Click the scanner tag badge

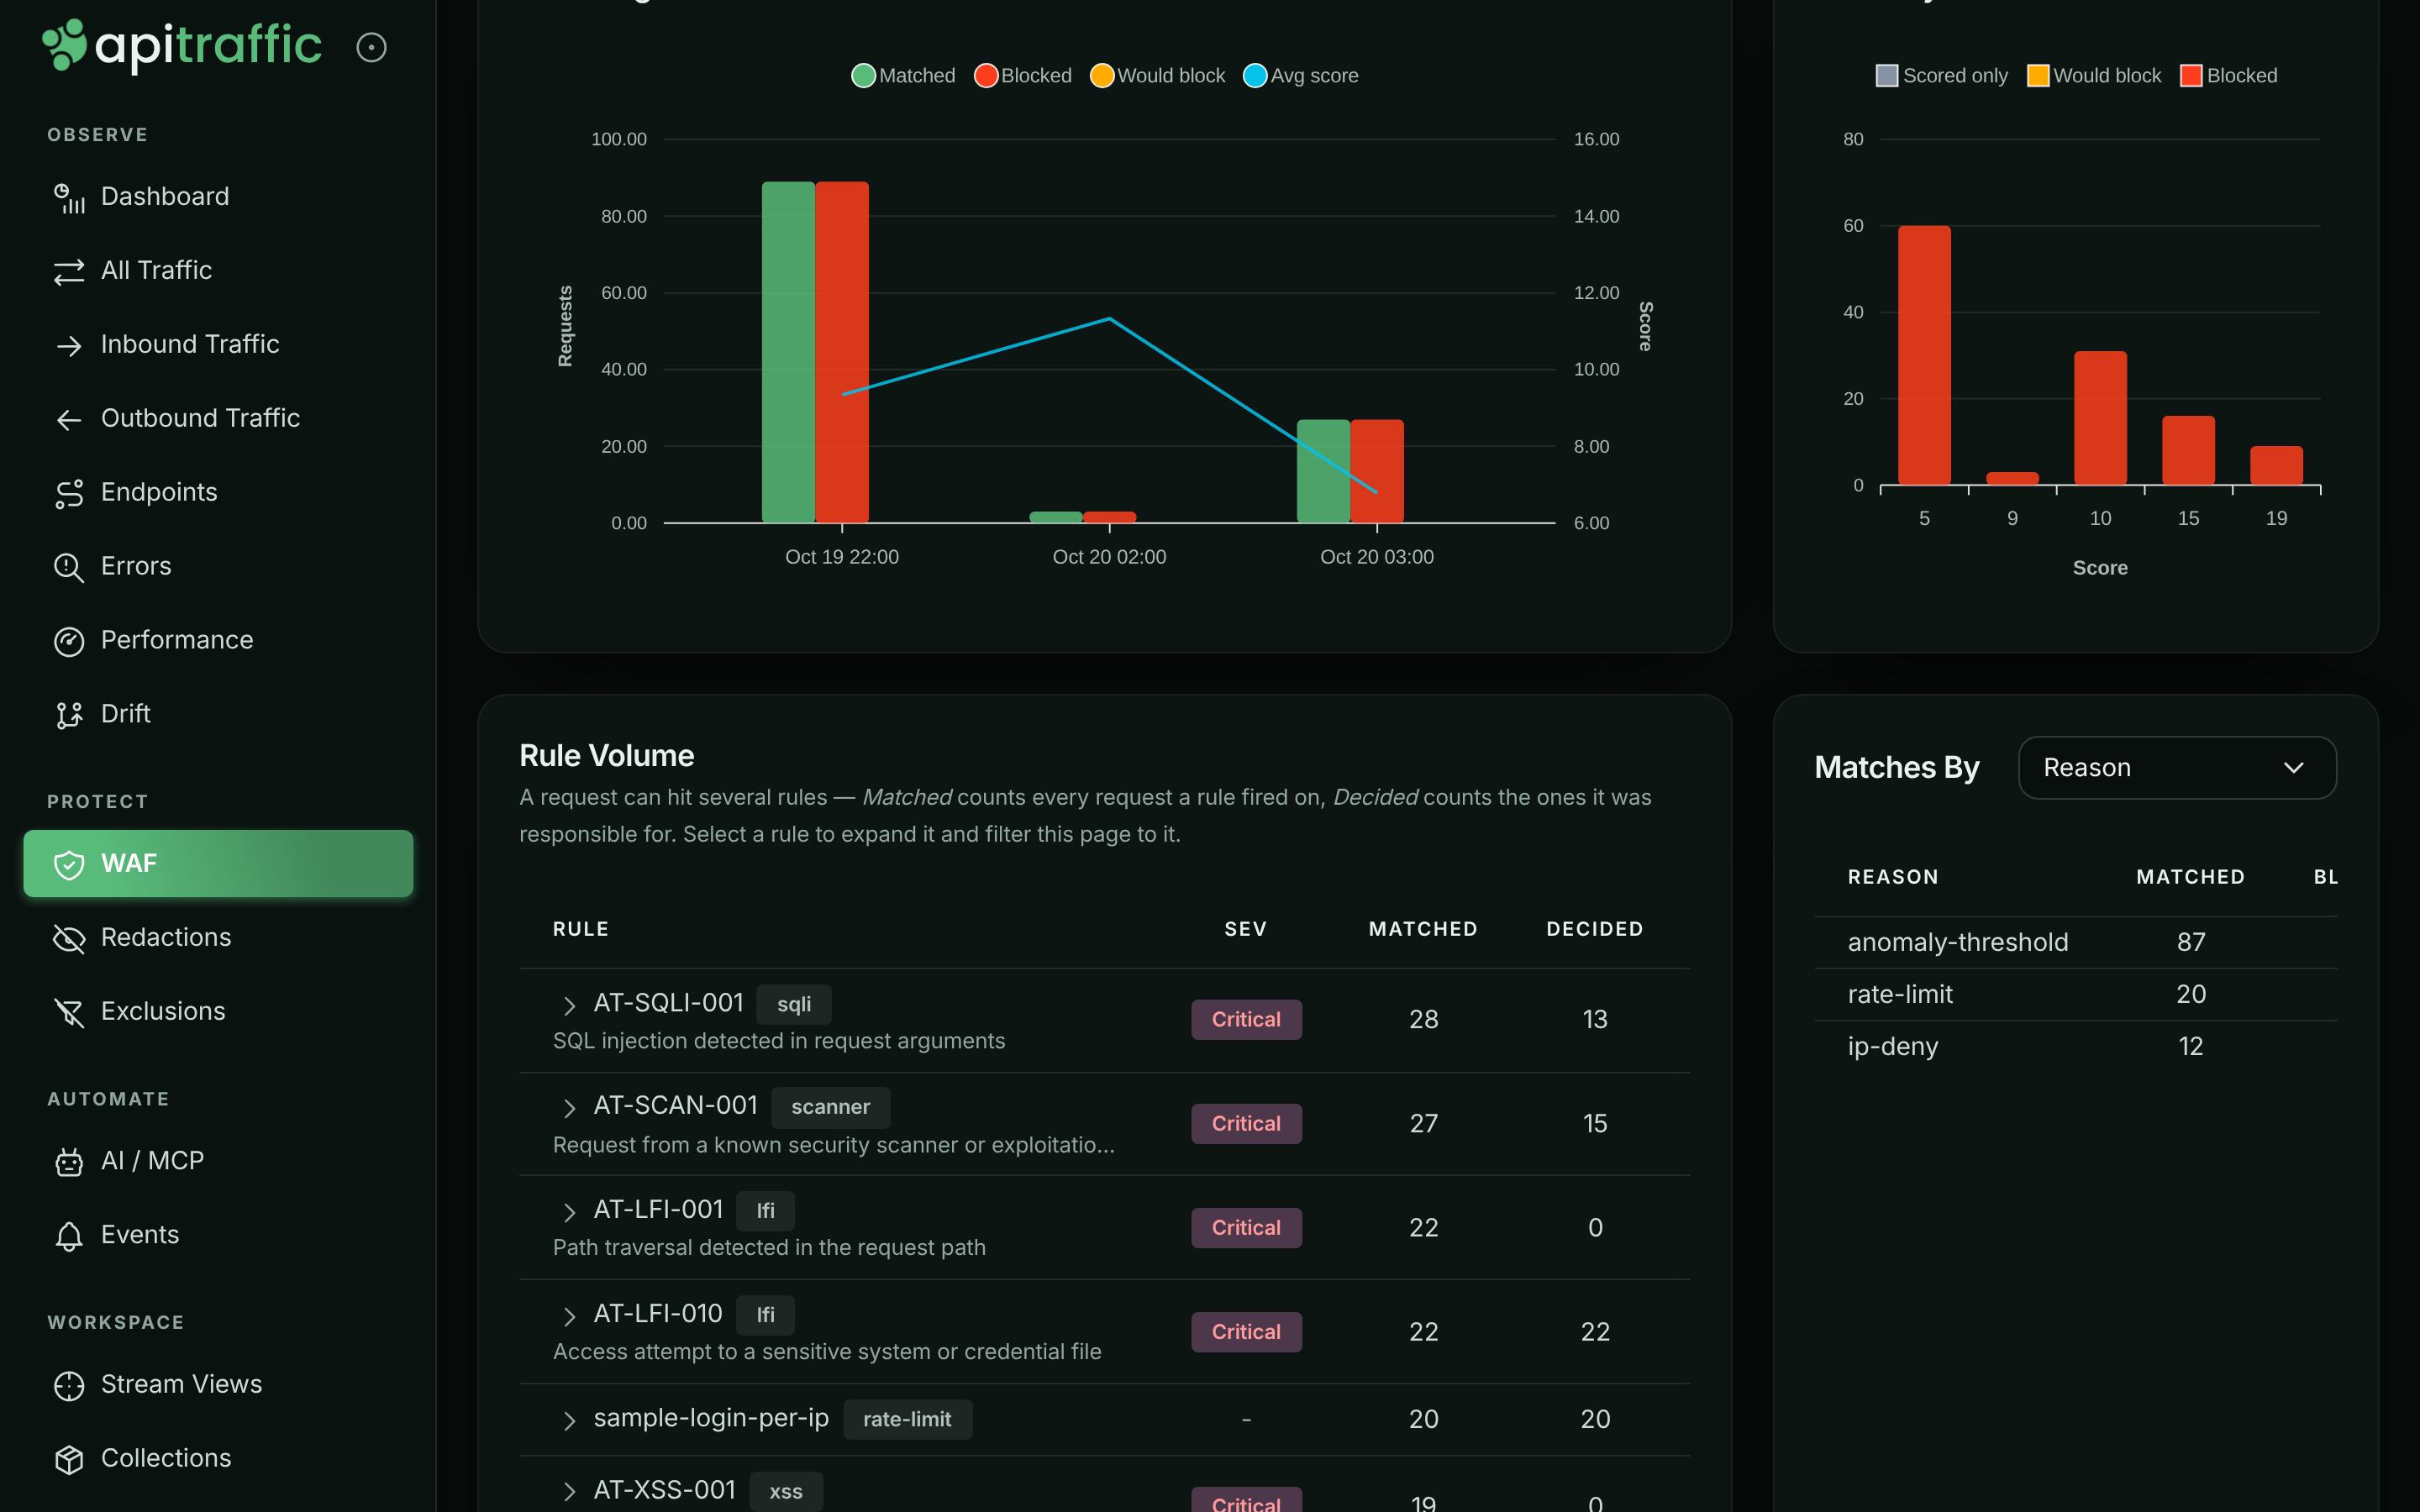pos(830,1107)
